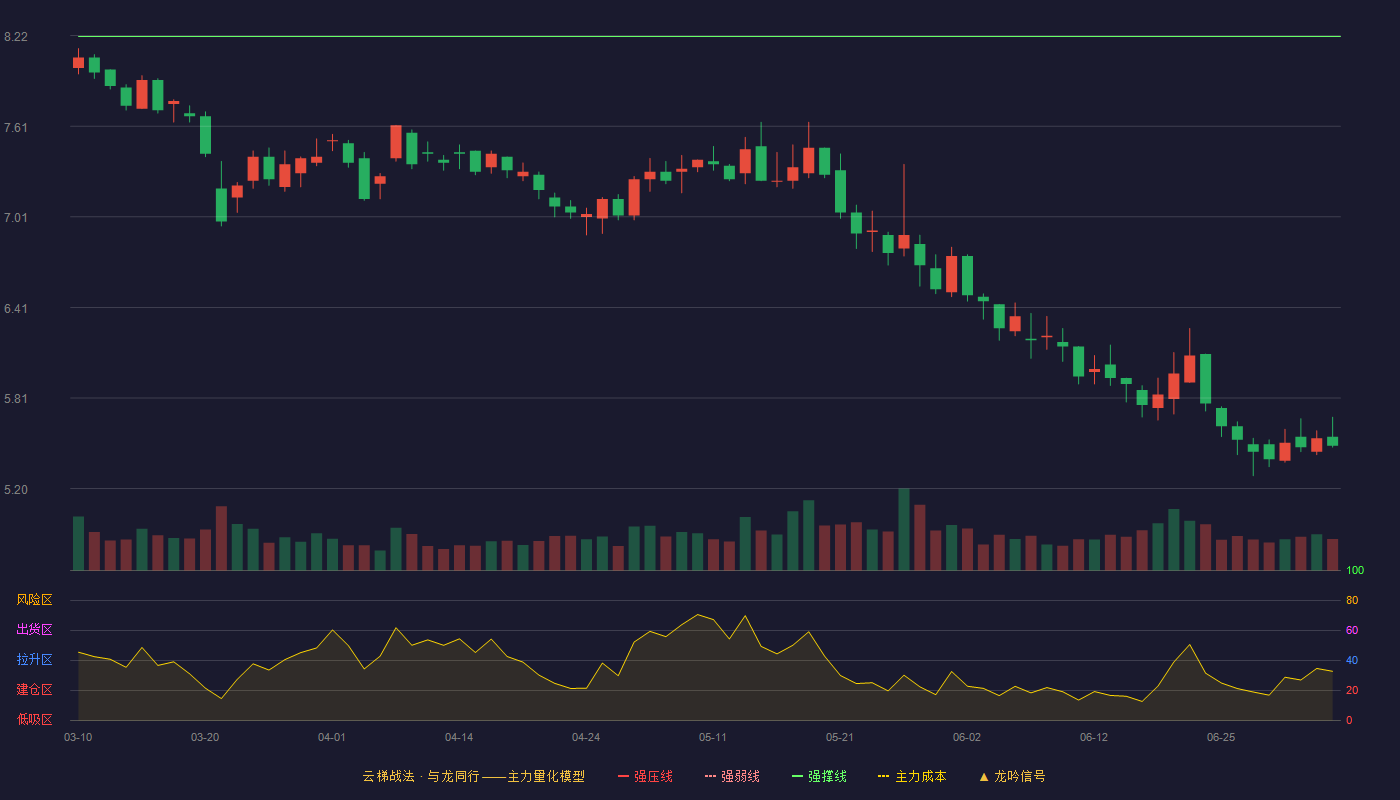Screen dimensions: 1400x800
Task: Click the 40 indicator scale label
Action: click(1352, 660)
